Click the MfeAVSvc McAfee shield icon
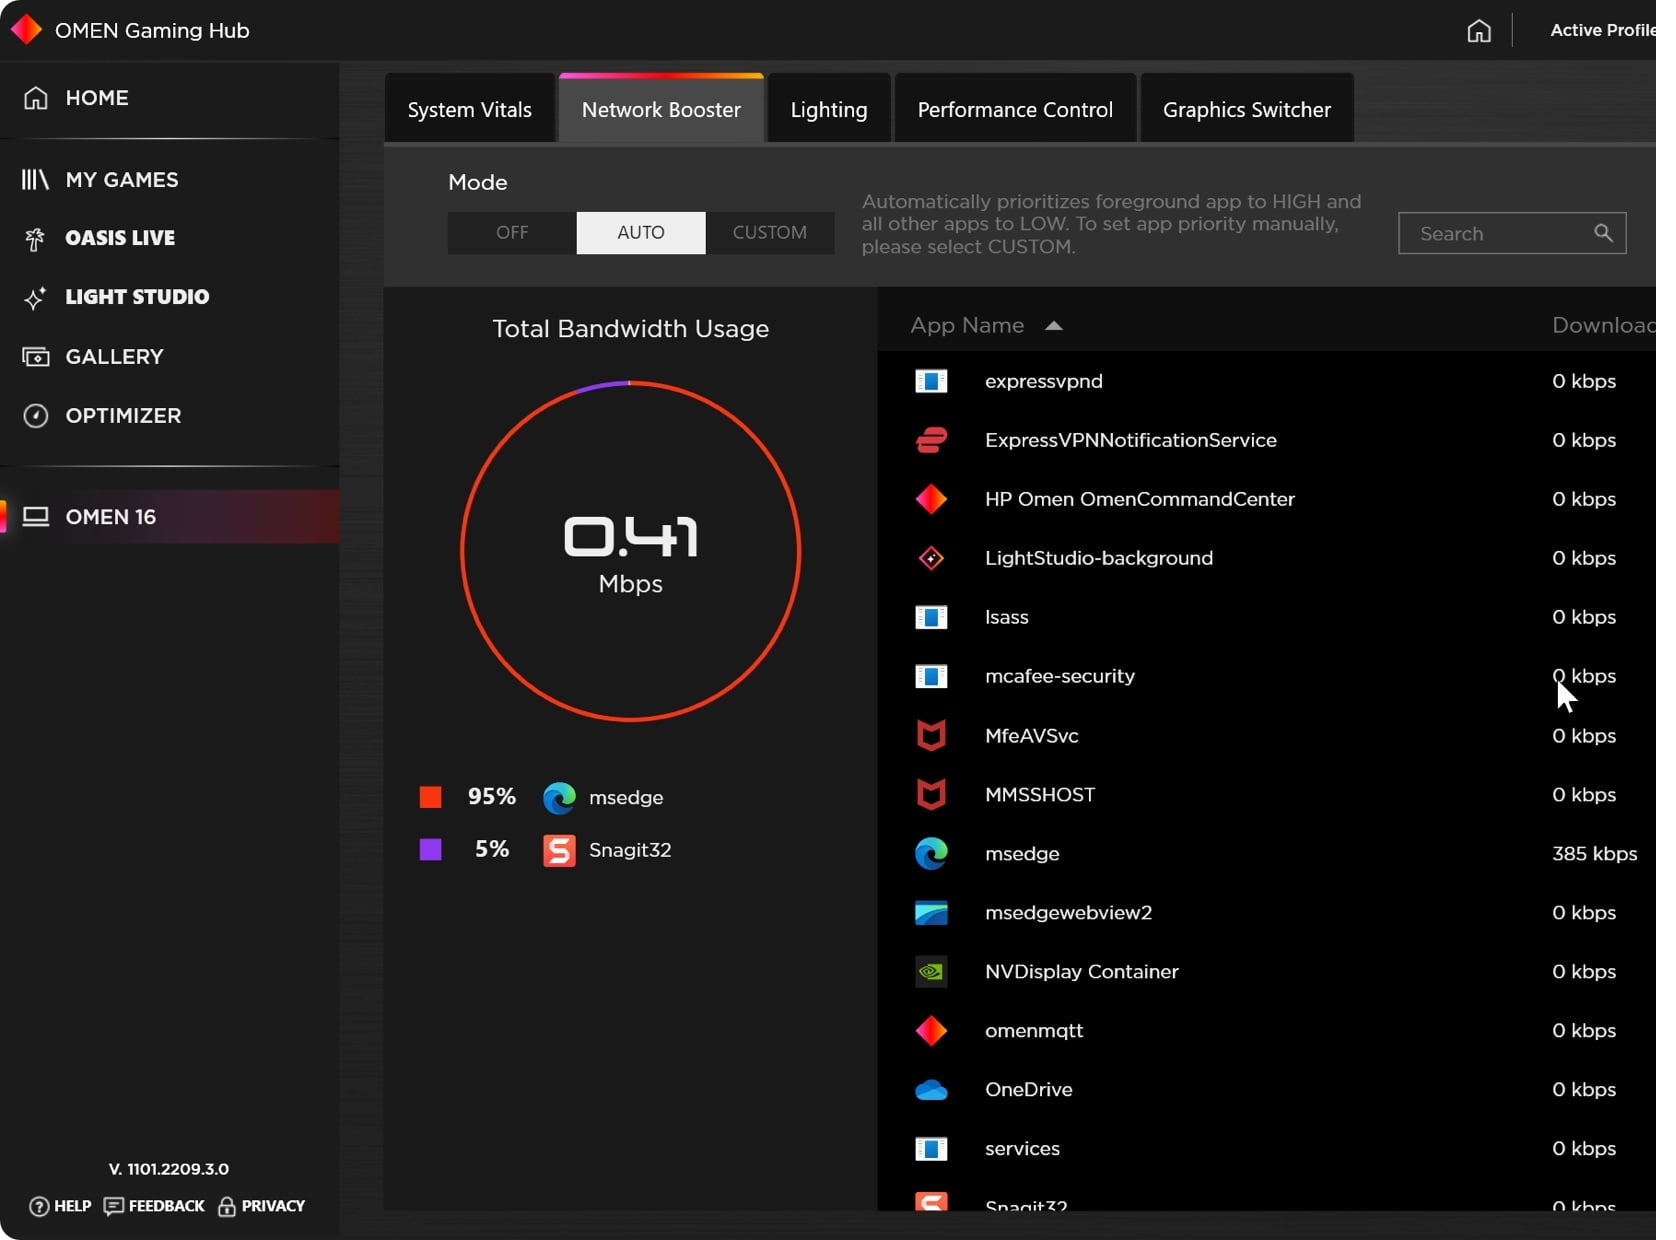Viewport: 1676px width, 1240px height. tap(930, 735)
